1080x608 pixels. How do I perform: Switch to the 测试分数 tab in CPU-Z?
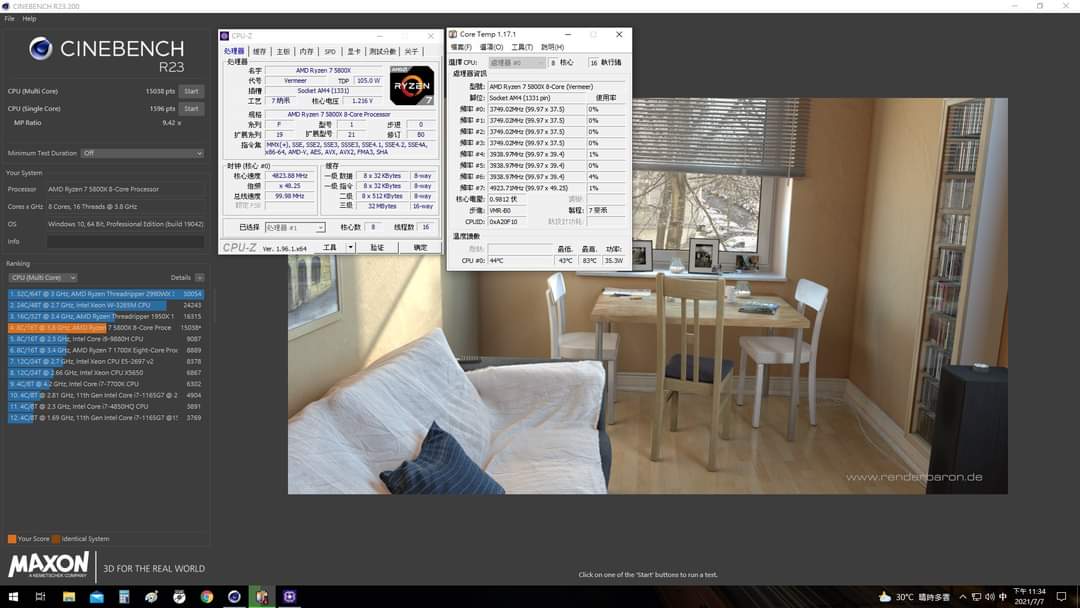(382, 51)
